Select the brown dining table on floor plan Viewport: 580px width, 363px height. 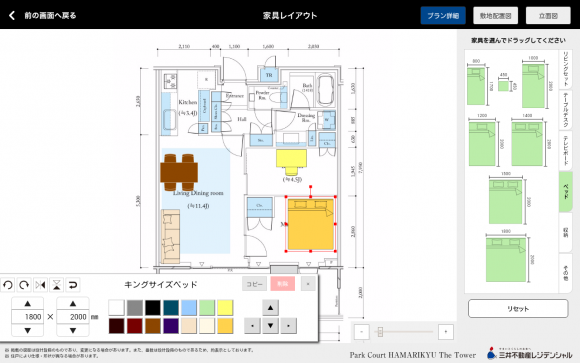tap(179, 172)
